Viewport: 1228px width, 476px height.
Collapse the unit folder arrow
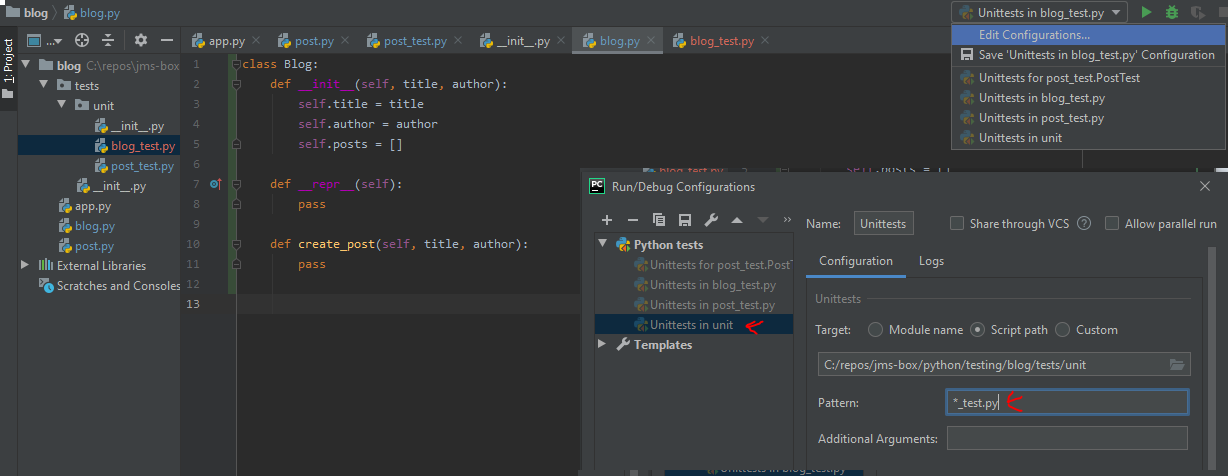62,106
